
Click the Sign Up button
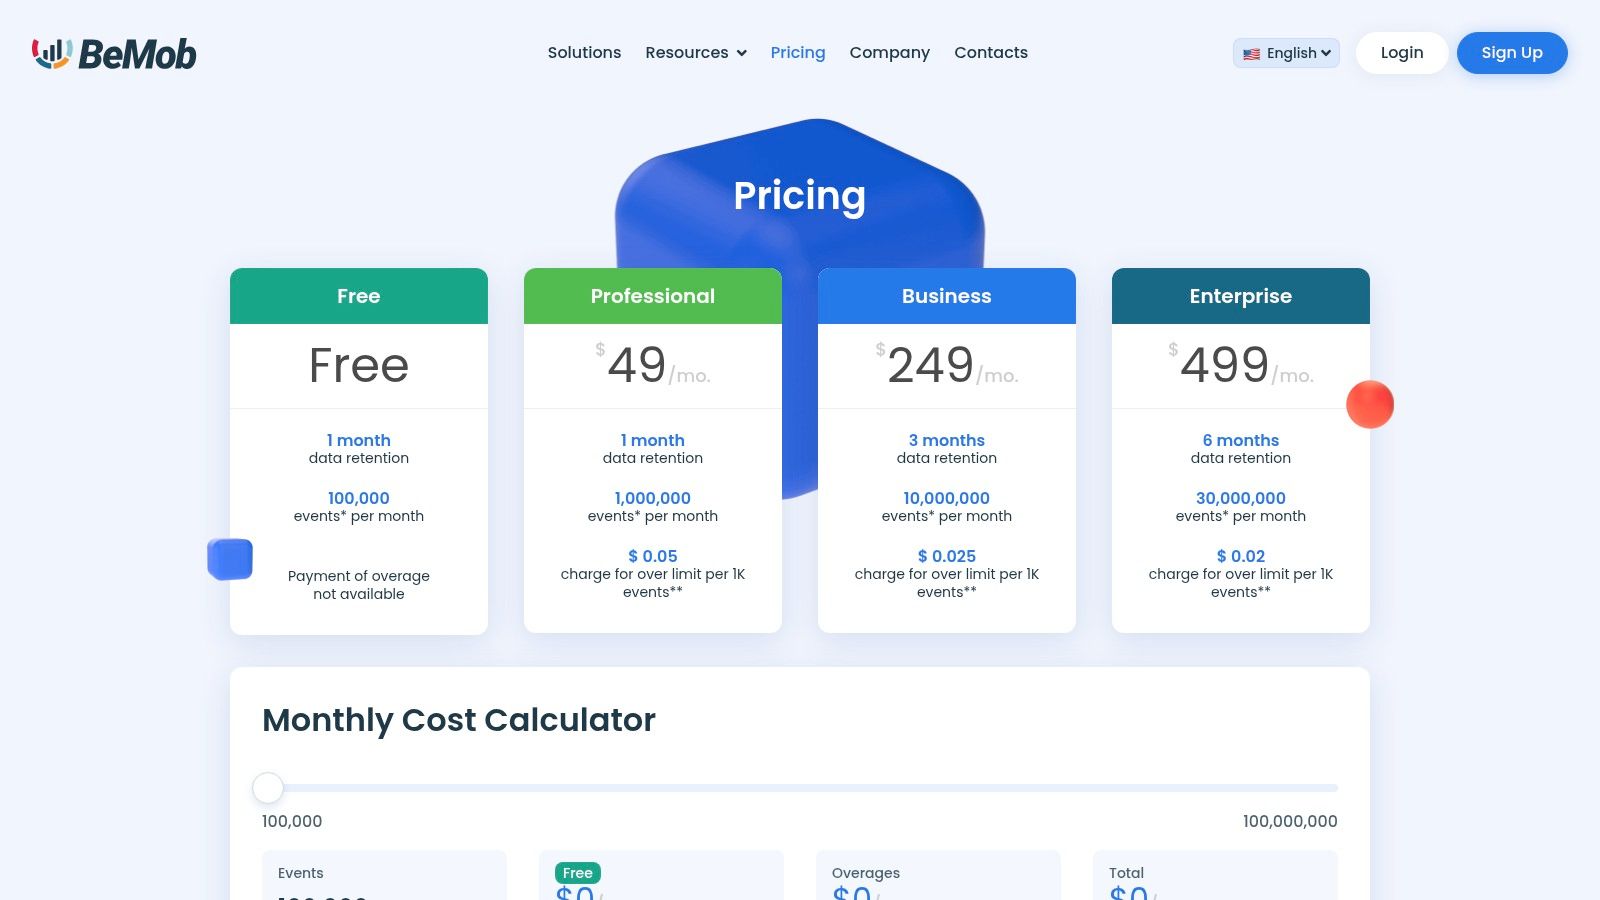tap(1512, 52)
